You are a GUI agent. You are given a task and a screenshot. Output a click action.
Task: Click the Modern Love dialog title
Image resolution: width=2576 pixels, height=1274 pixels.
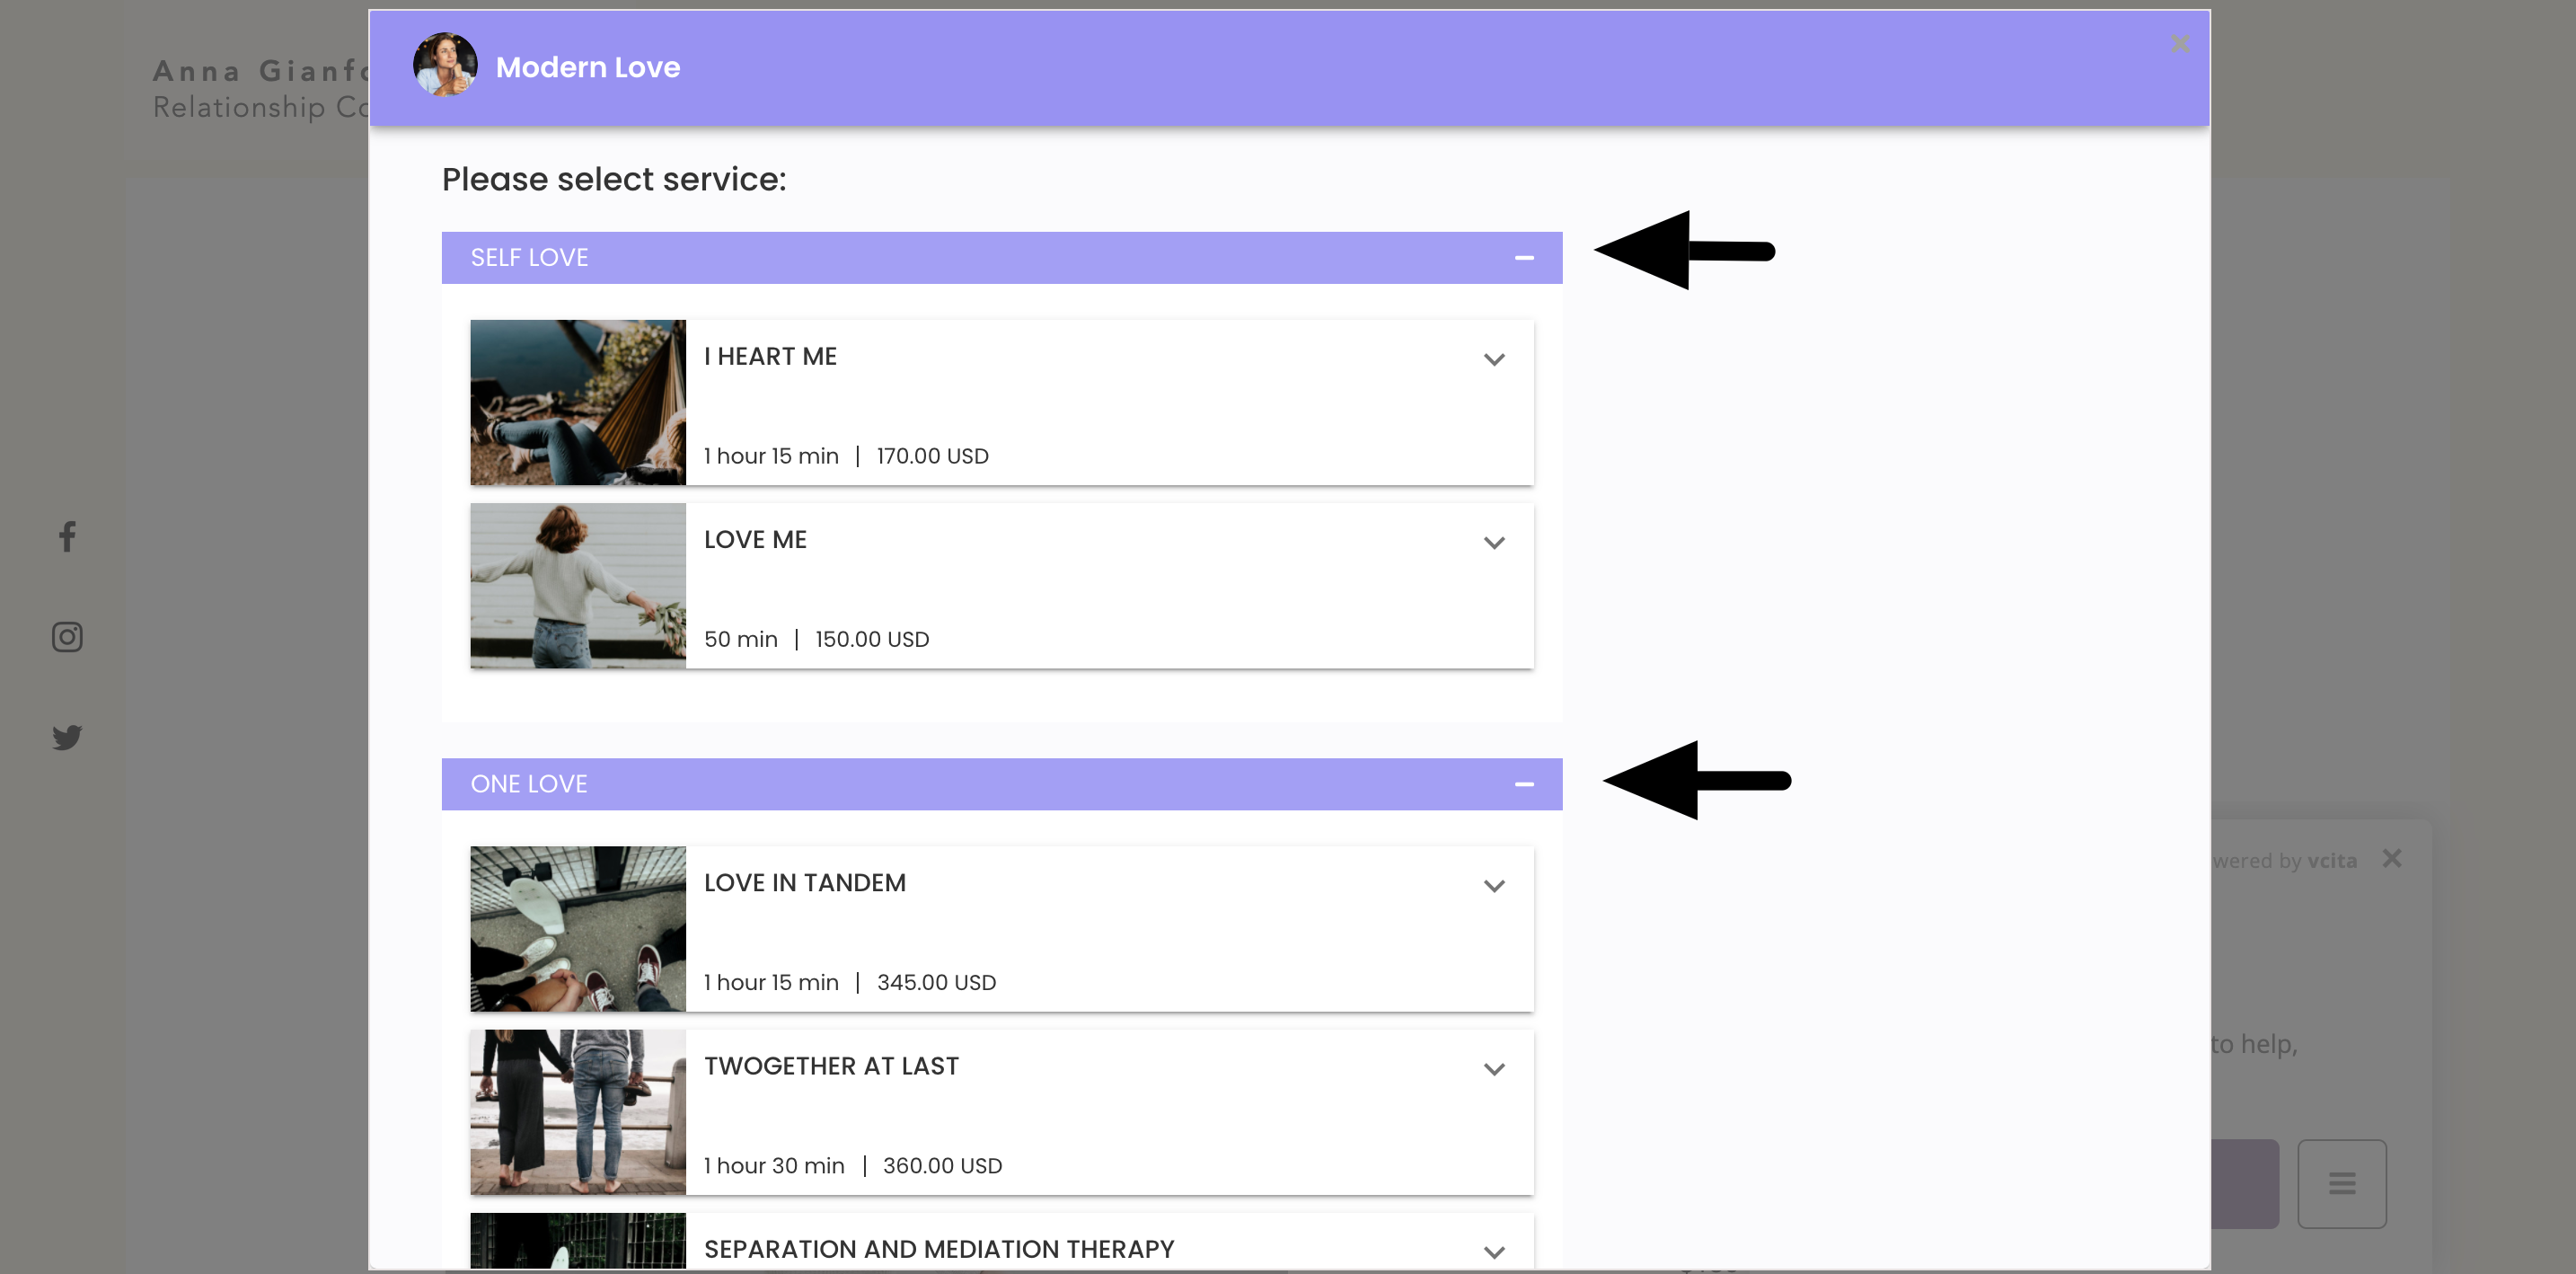588,67
